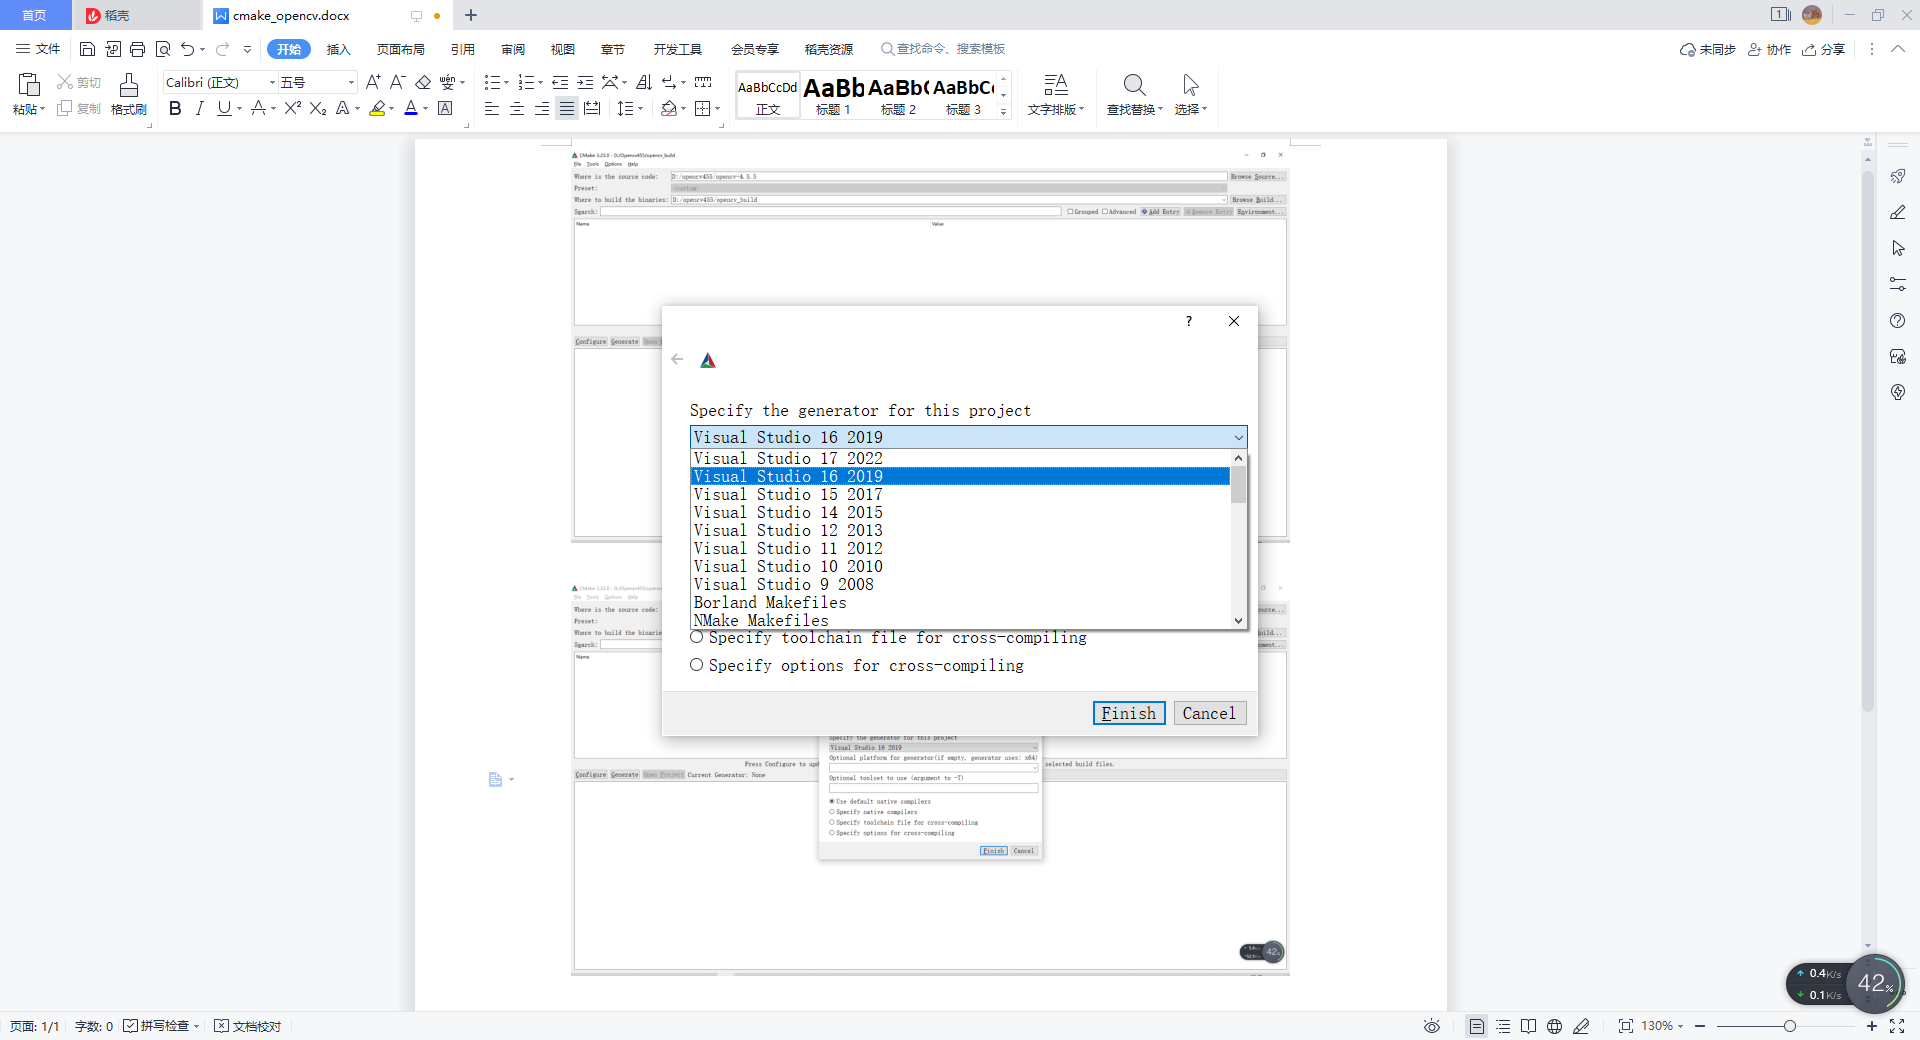The height and width of the screenshot is (1040, 1920).
Task: Expand the Underline style dropdown arrow
Action: click(x=240, y=108)
